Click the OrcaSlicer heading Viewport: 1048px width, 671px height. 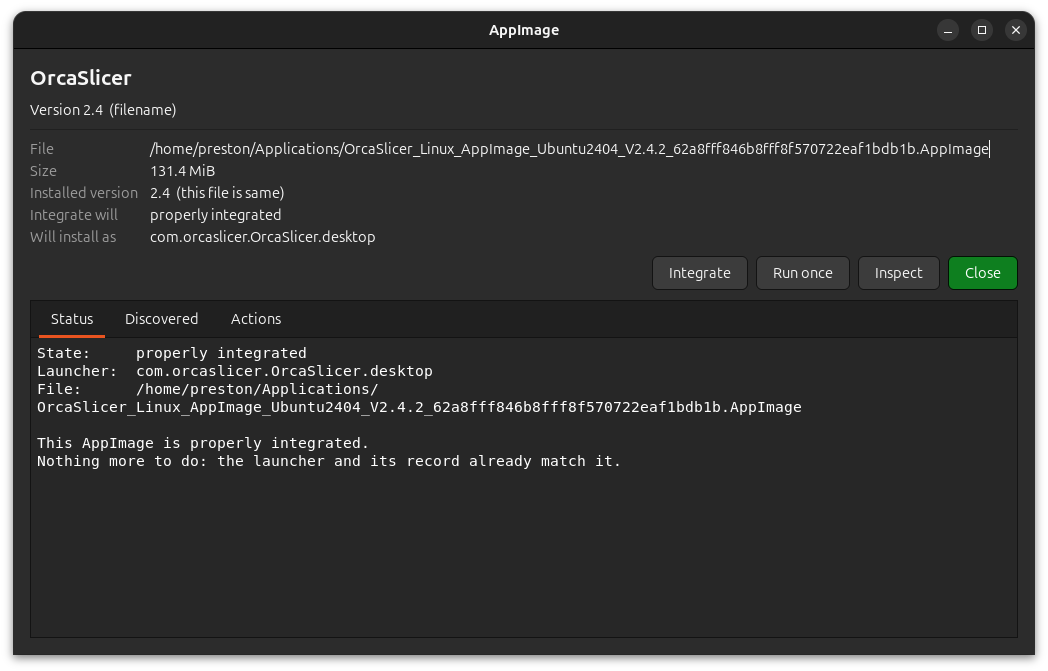(81, 78)
